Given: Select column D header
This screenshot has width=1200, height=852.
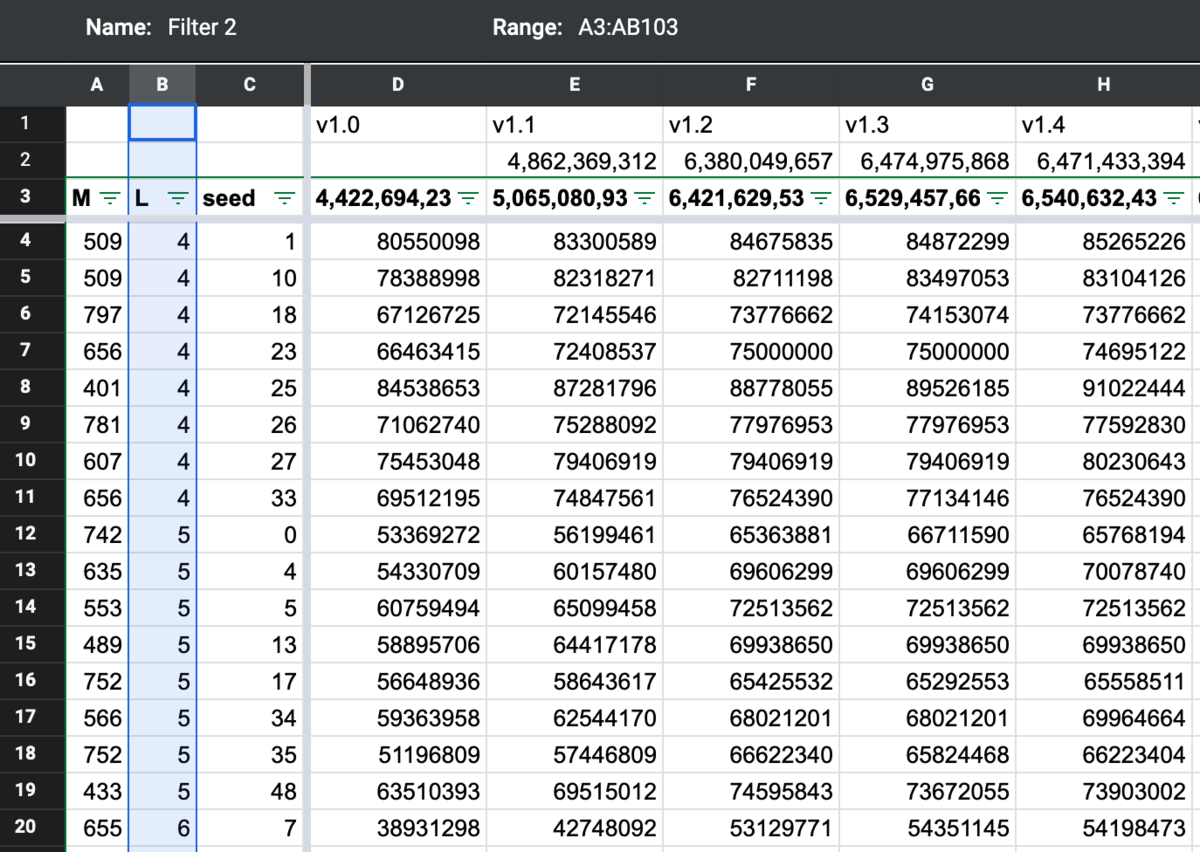Looking at the screenshot, I should point(398,85).
